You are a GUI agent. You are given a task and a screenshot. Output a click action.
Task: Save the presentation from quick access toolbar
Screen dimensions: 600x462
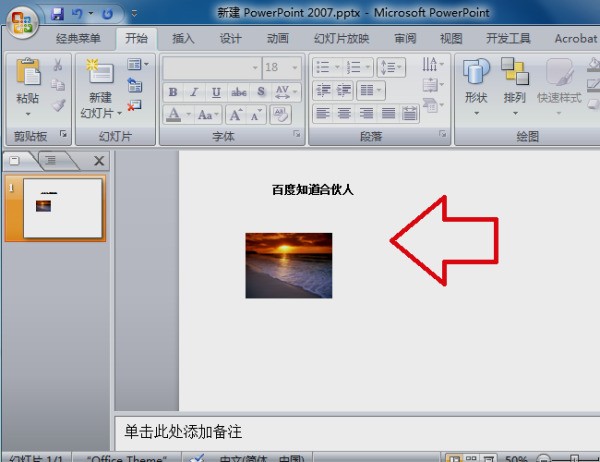click(x=57, y=14)
